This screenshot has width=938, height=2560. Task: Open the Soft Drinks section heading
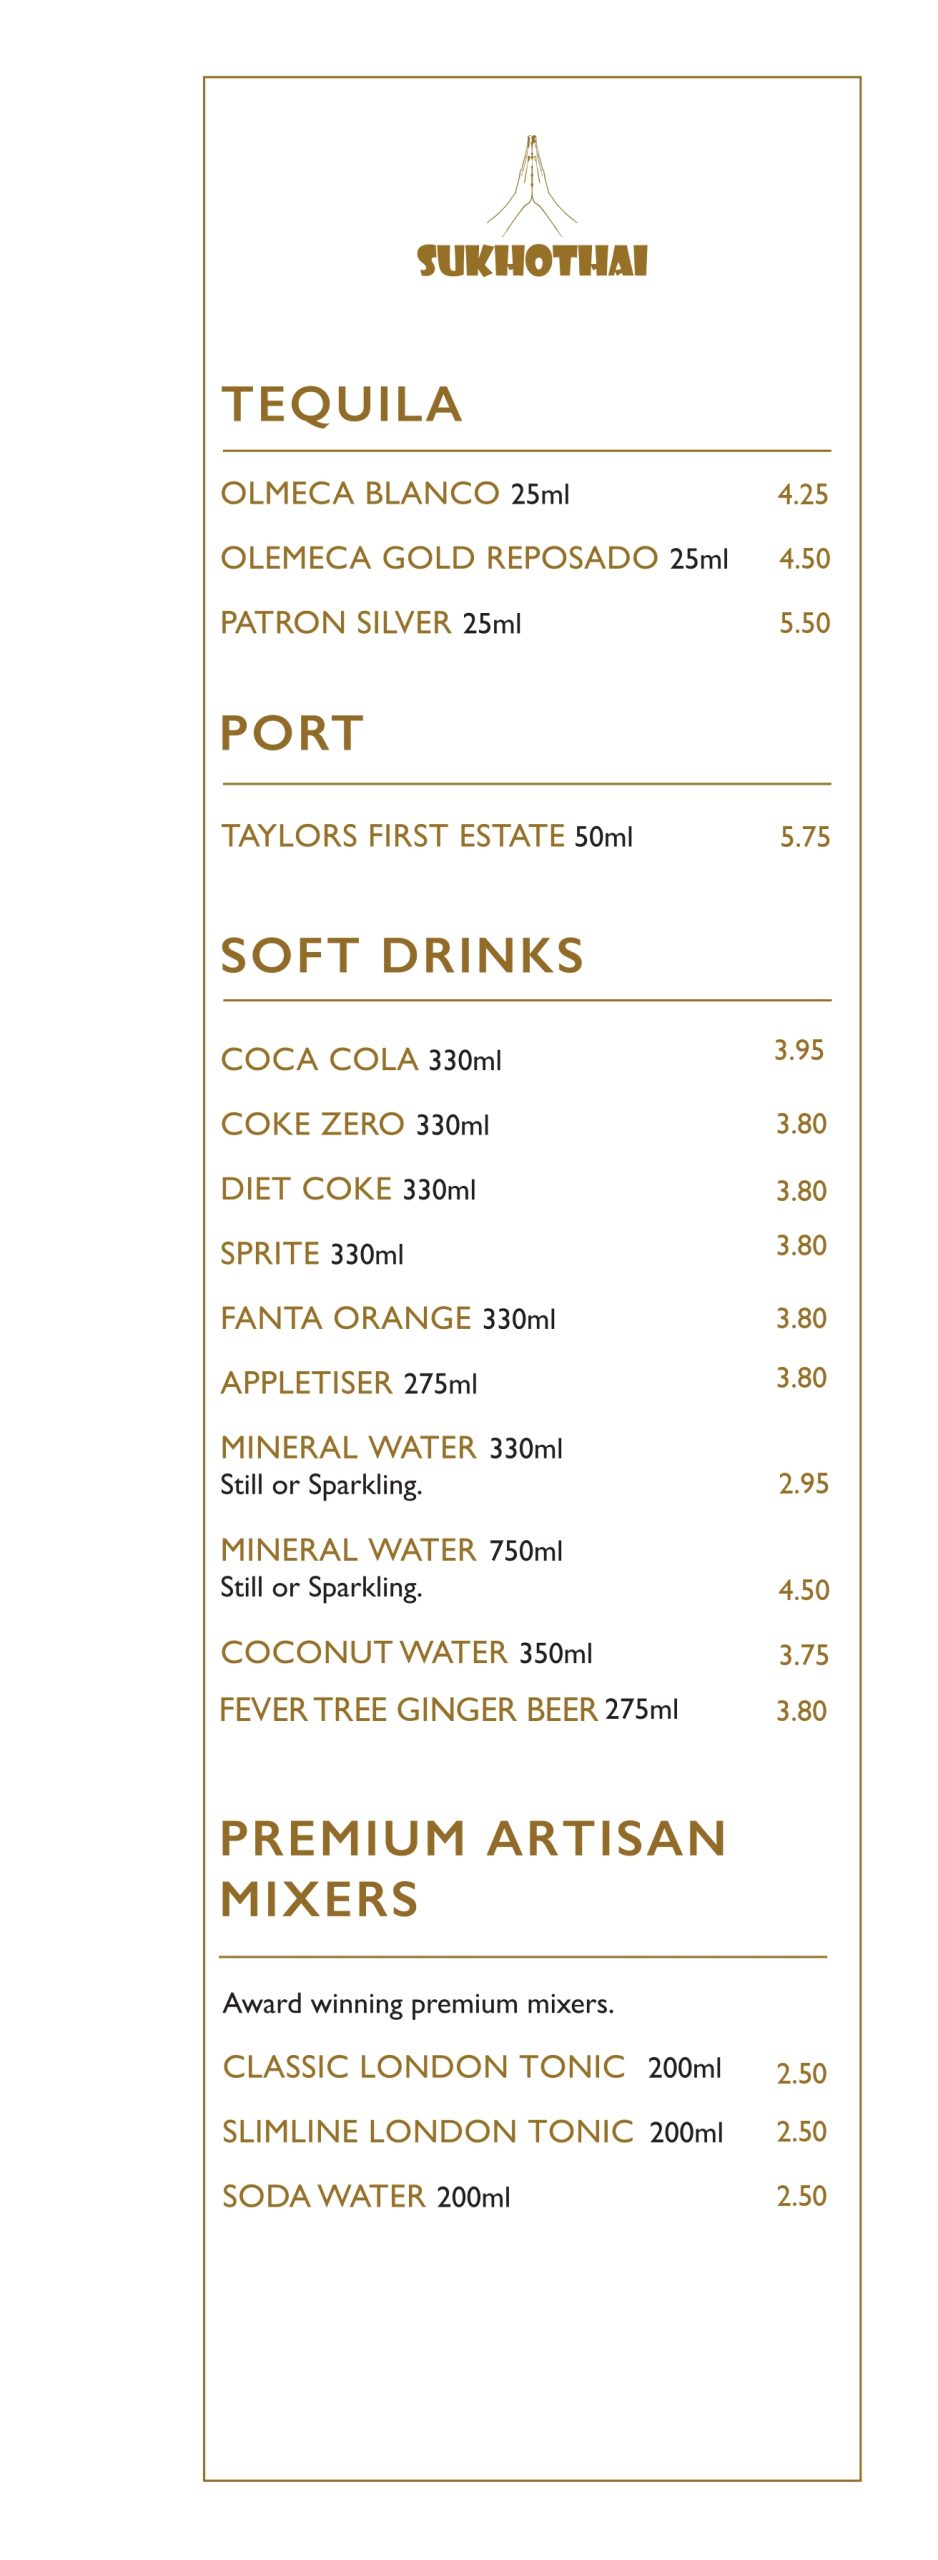click(x=401, y=956)
